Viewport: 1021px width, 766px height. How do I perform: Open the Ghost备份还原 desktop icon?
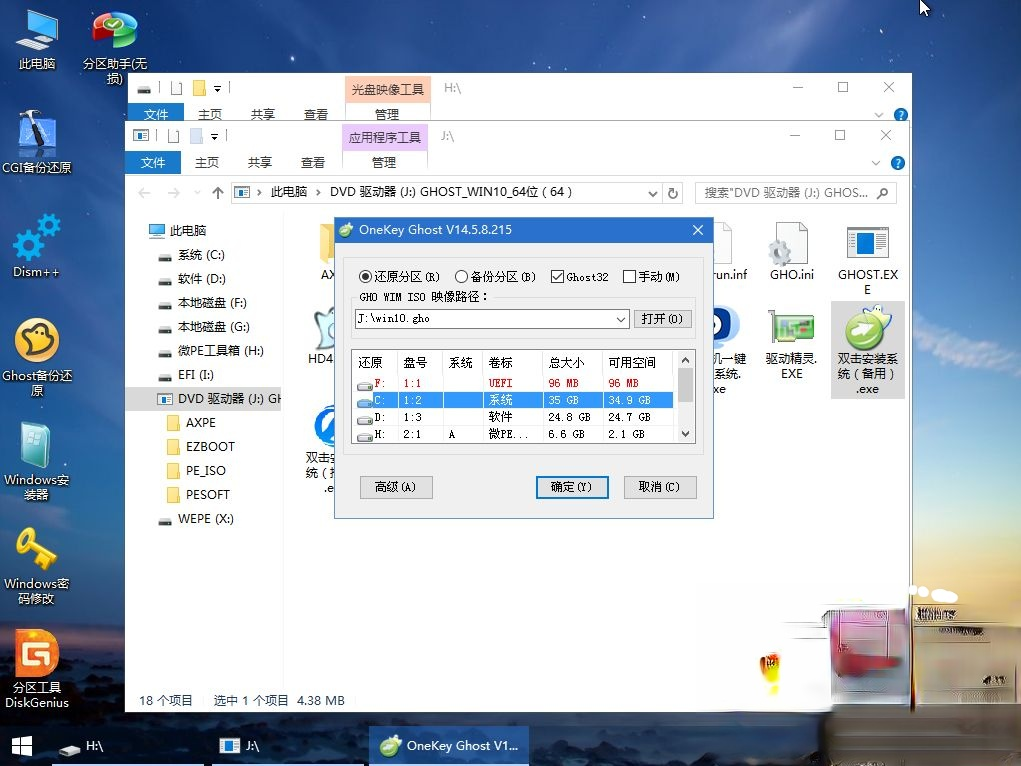tap(36, 357)
